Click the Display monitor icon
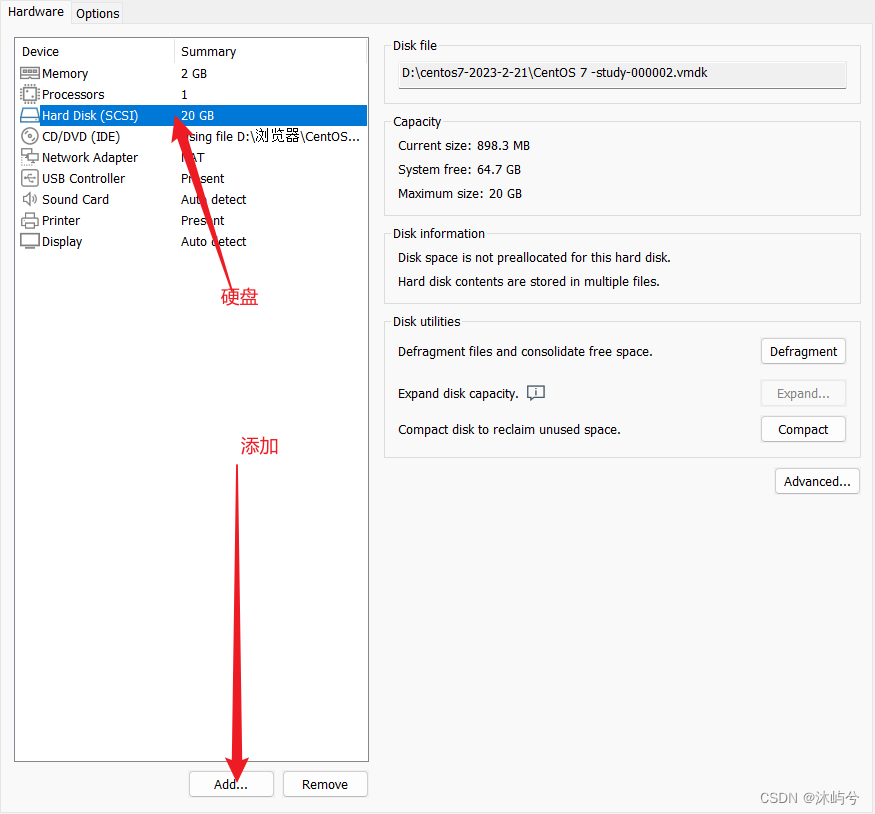 click(x=30, y=241)
